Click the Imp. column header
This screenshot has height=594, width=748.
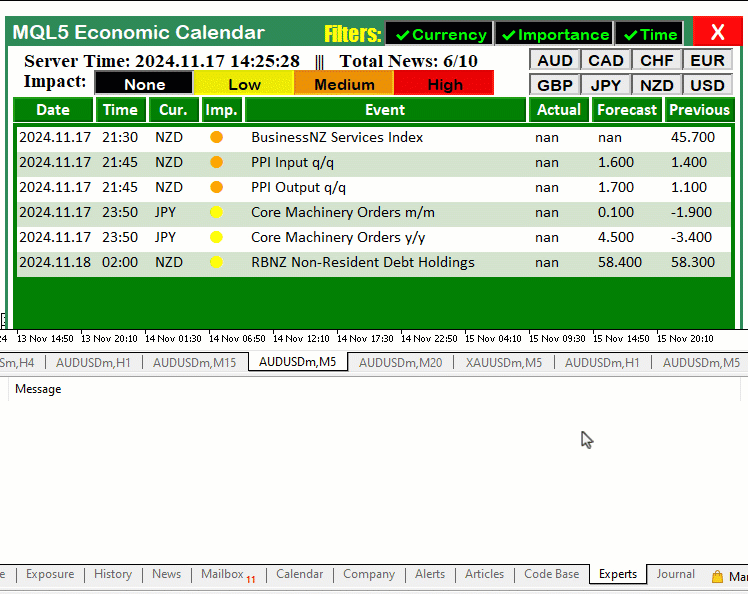pyautogui.click(x=222, y=110)
